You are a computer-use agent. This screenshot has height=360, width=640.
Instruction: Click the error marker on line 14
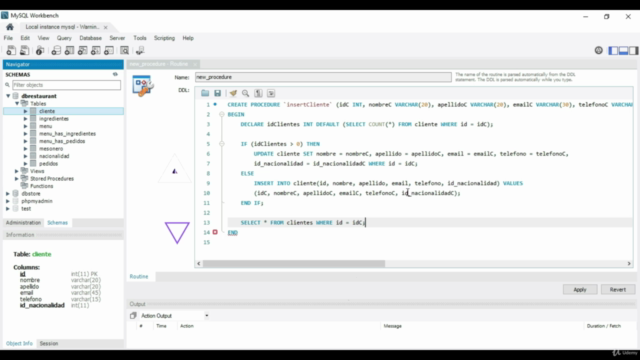(x=215, y=232)
